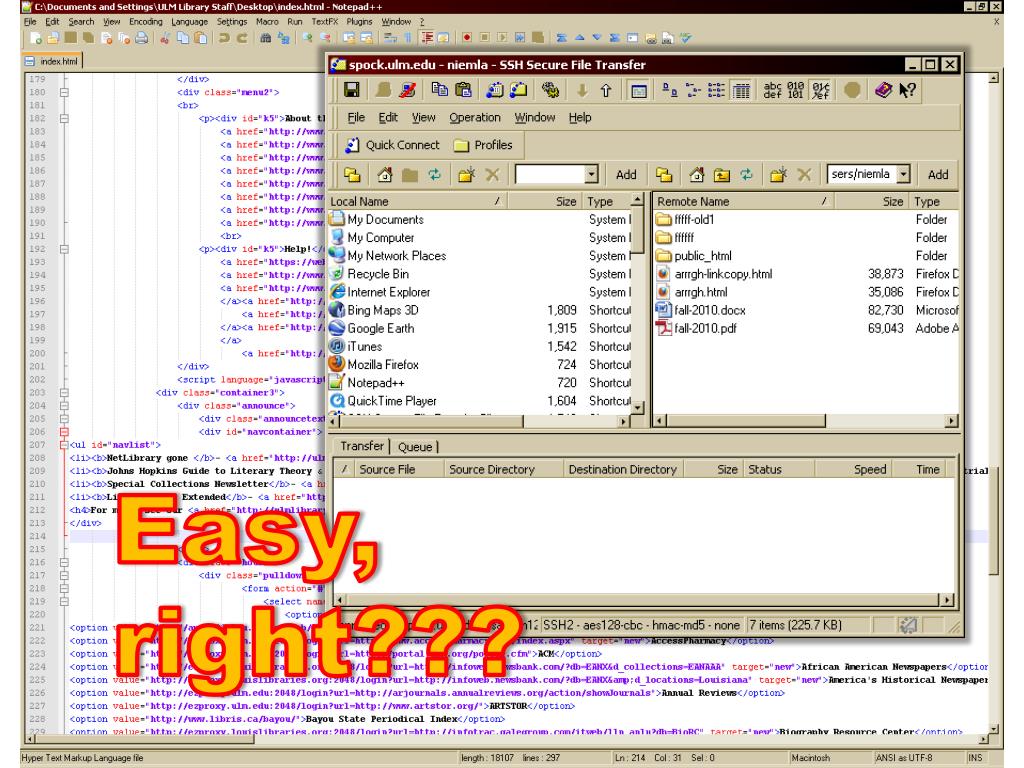Click Quick Connect in SSH window
Screen dimensions: 1024x768
(392, 145)
